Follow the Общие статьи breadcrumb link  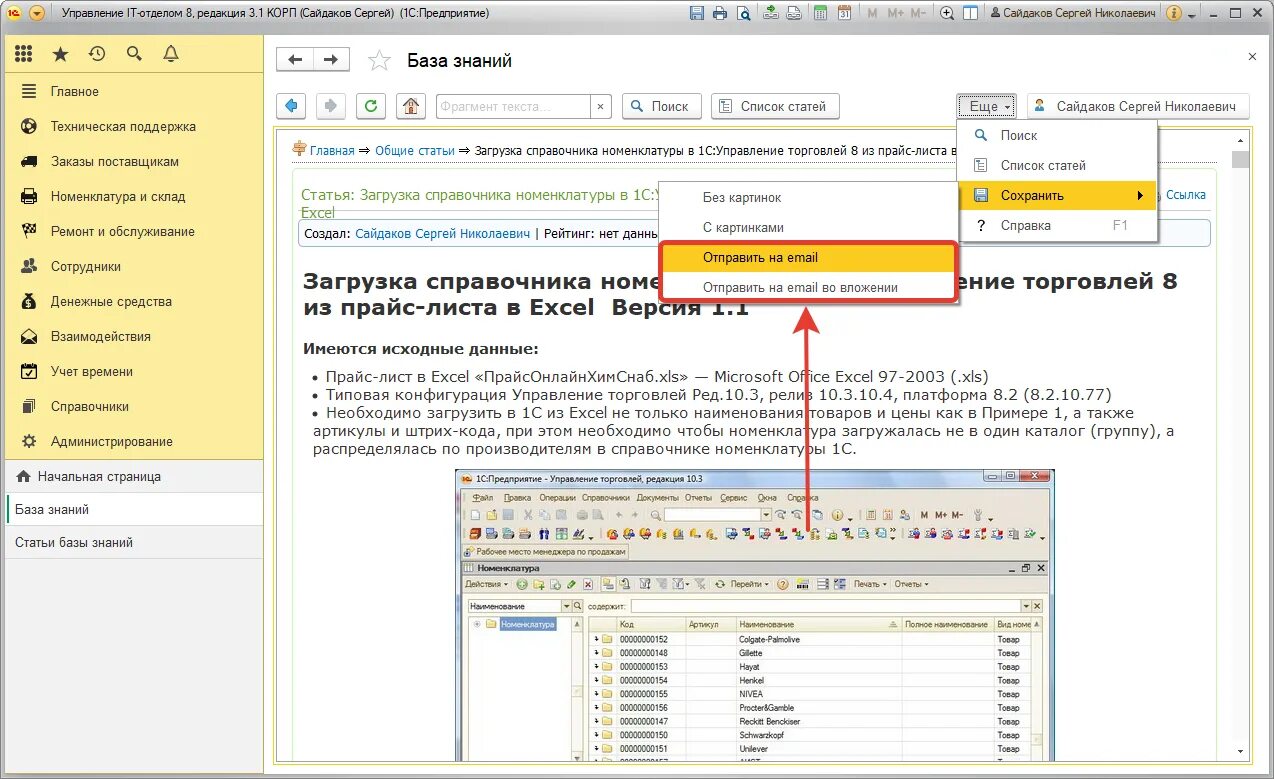415,150
